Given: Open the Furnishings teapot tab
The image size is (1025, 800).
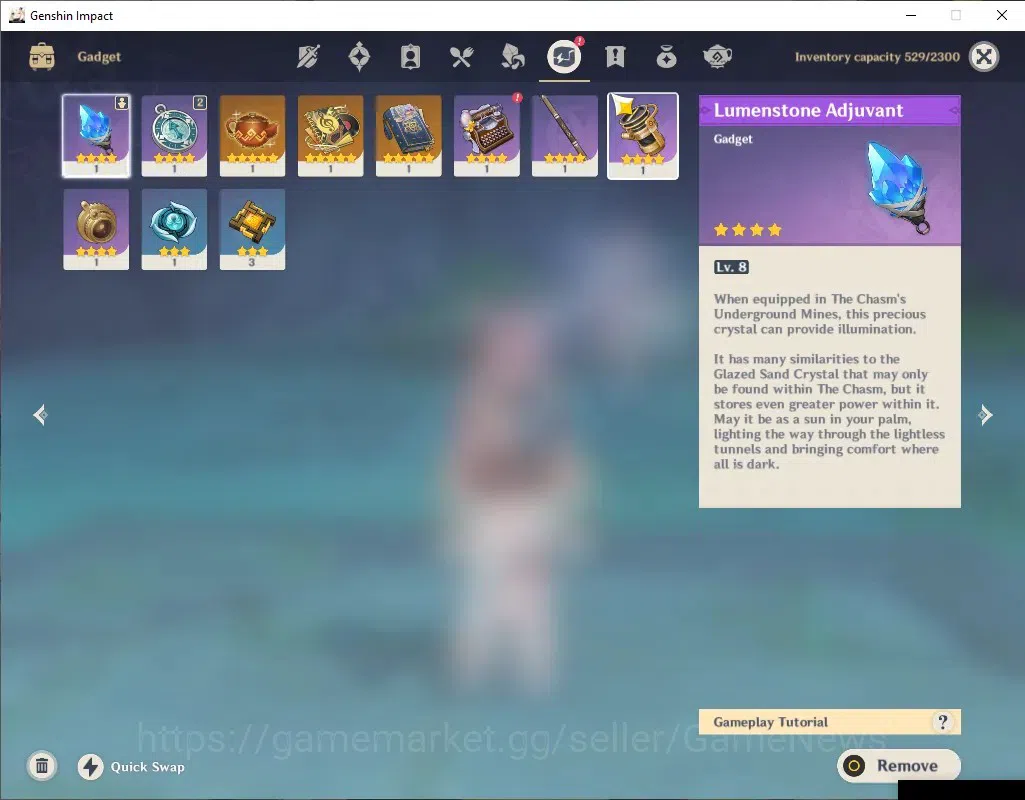Looking at the screenshot, I should 717,57.
